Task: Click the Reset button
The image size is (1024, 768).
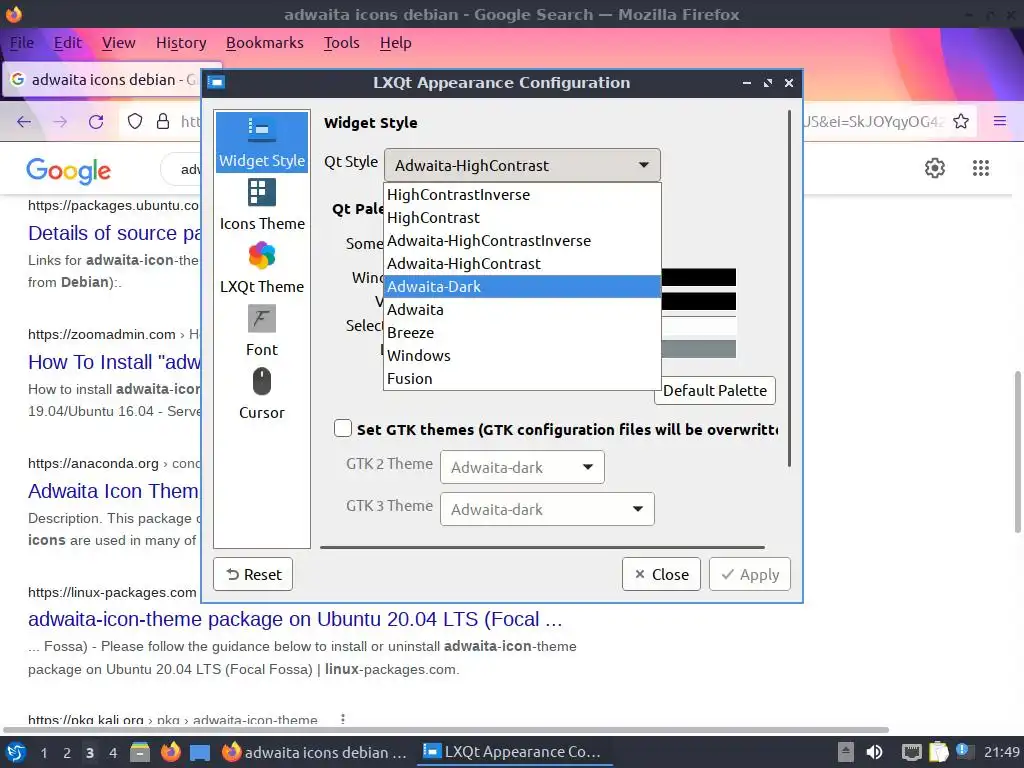Action: (253, 574)
